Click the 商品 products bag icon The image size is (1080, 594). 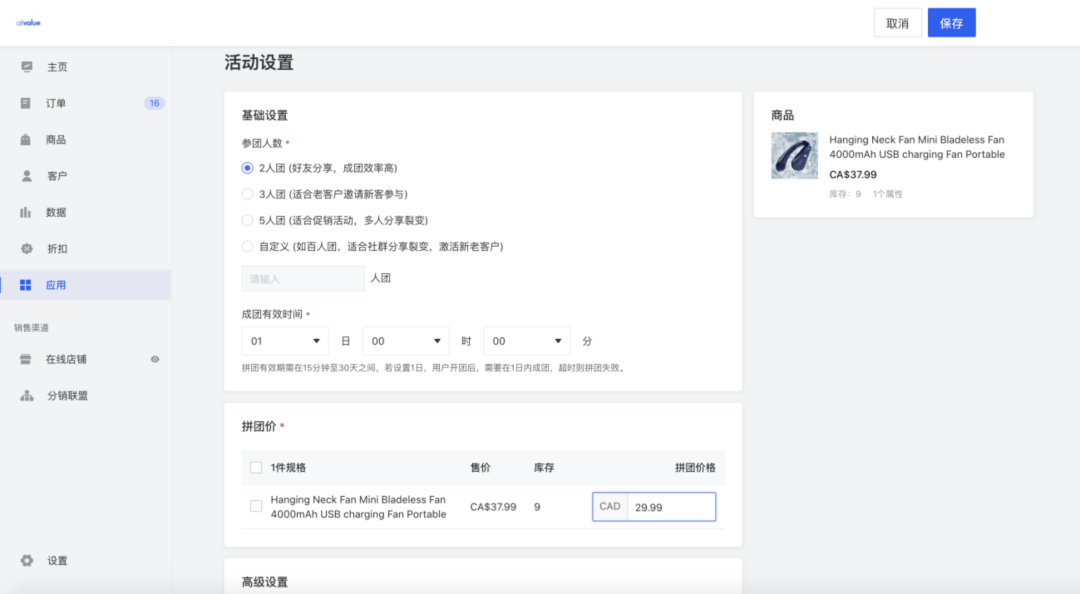tap(25, 140)
